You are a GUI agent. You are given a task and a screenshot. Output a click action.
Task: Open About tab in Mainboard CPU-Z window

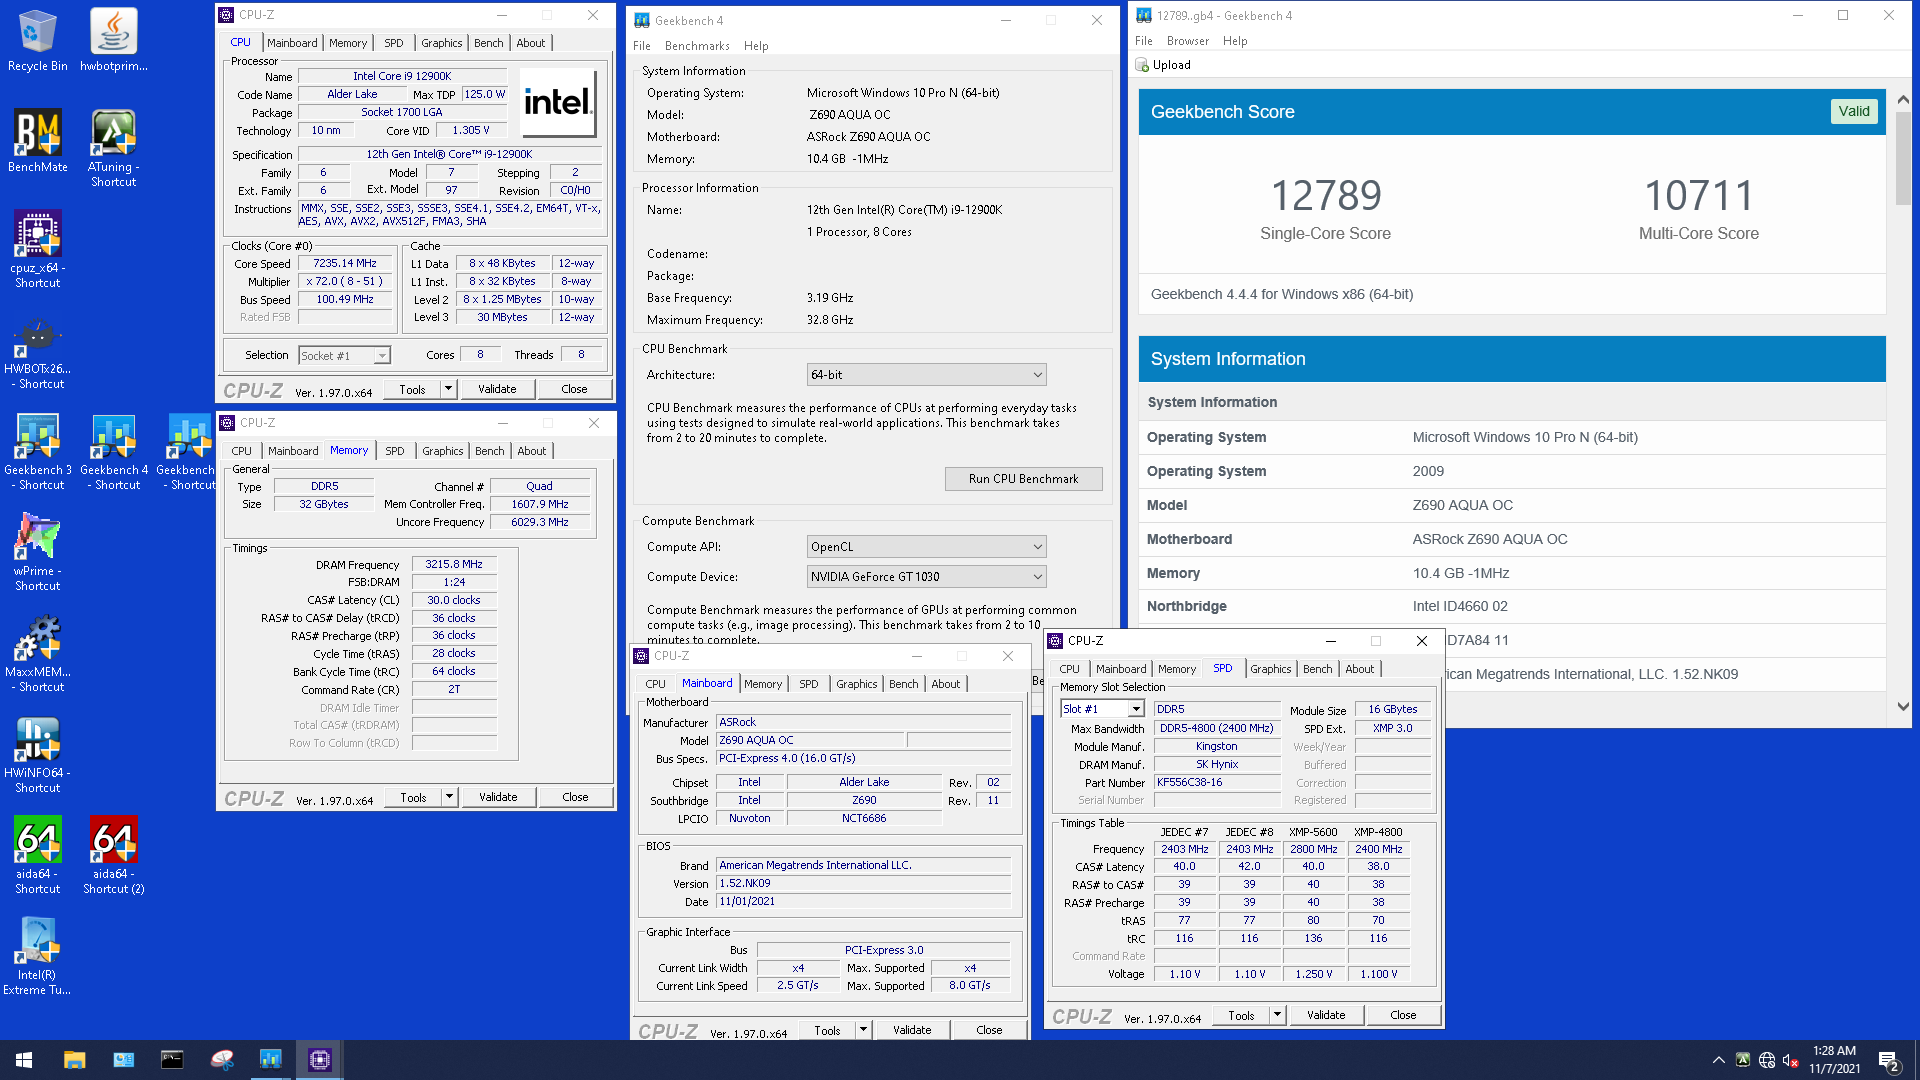pos(945,684)
